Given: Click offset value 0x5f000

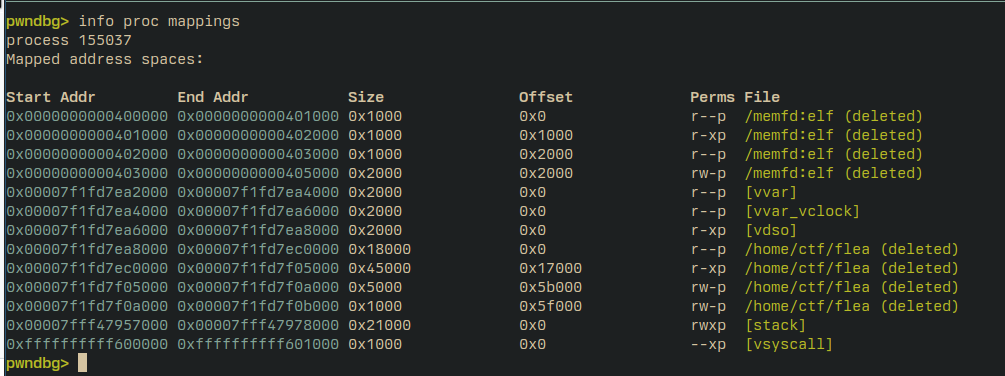Looking at the screenshot, I should 551,307.
